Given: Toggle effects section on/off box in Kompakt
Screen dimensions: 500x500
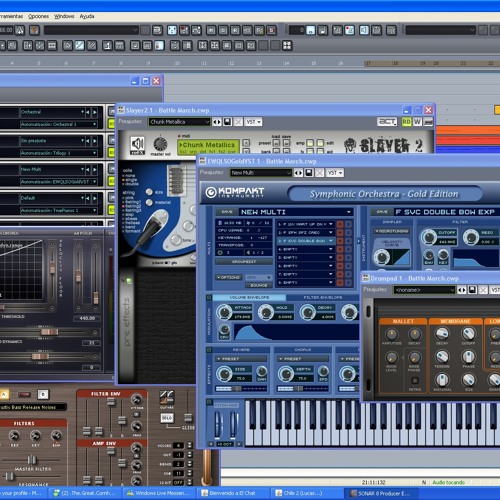Looking at the screenshot, I should (209, 350).
